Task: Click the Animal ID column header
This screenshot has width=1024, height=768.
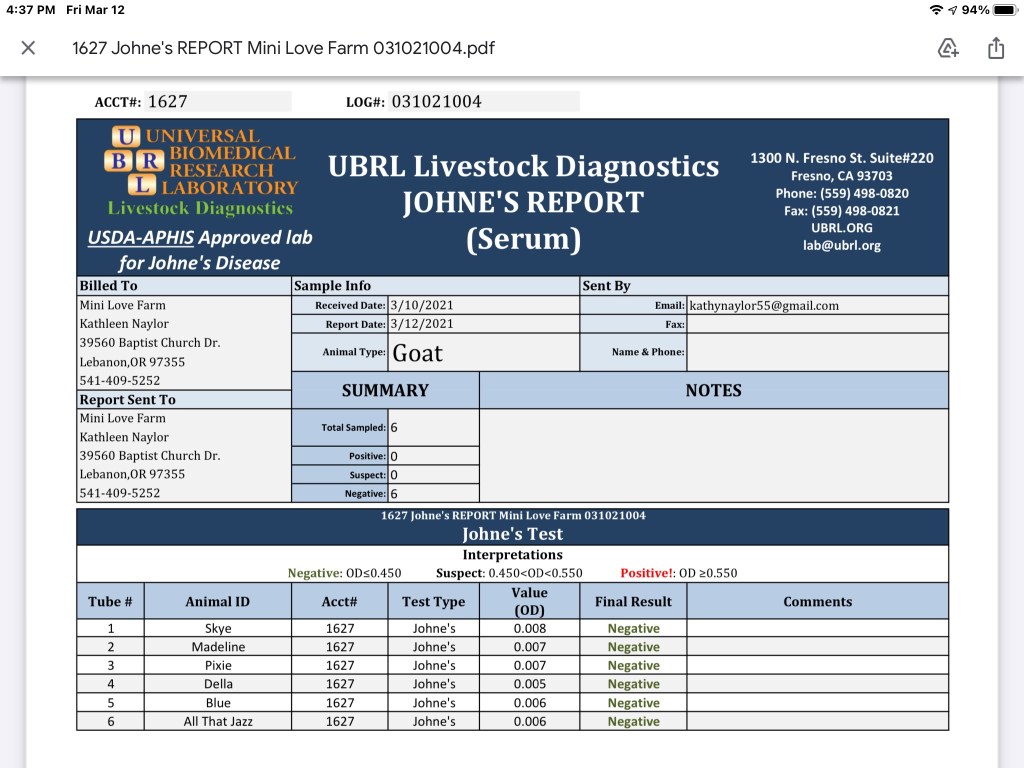Action: [217, 602]
